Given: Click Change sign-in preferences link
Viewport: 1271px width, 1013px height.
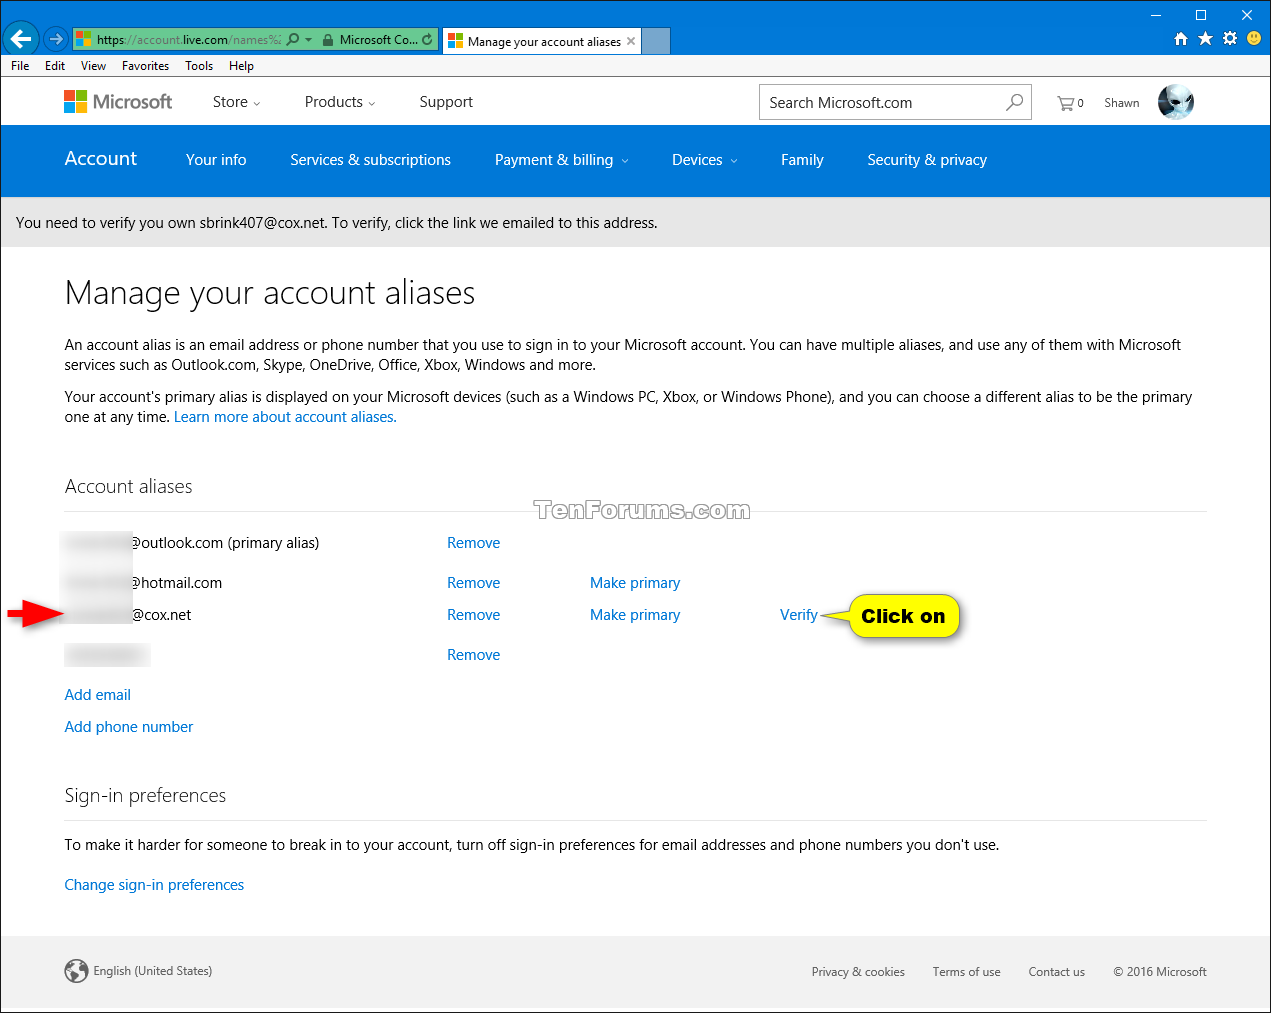Looking at the screenshot, I should click(154, 885).
